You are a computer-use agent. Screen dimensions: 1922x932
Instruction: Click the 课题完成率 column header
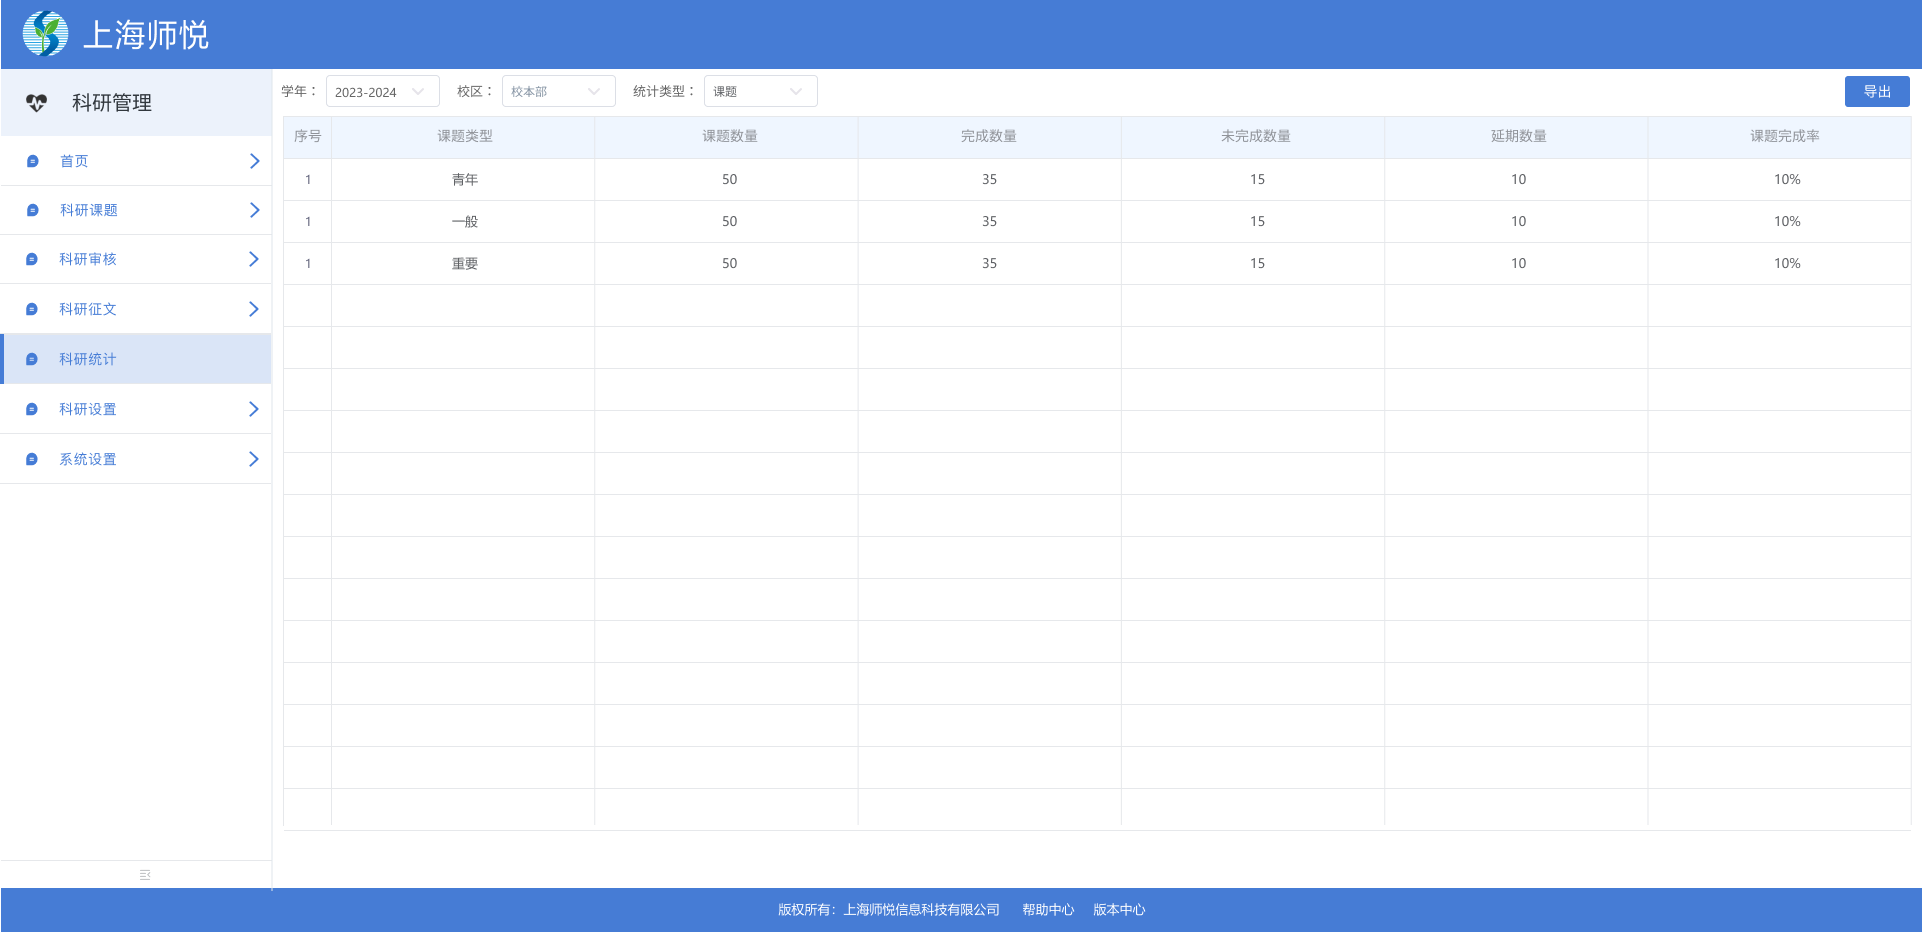click(1784, 137)
